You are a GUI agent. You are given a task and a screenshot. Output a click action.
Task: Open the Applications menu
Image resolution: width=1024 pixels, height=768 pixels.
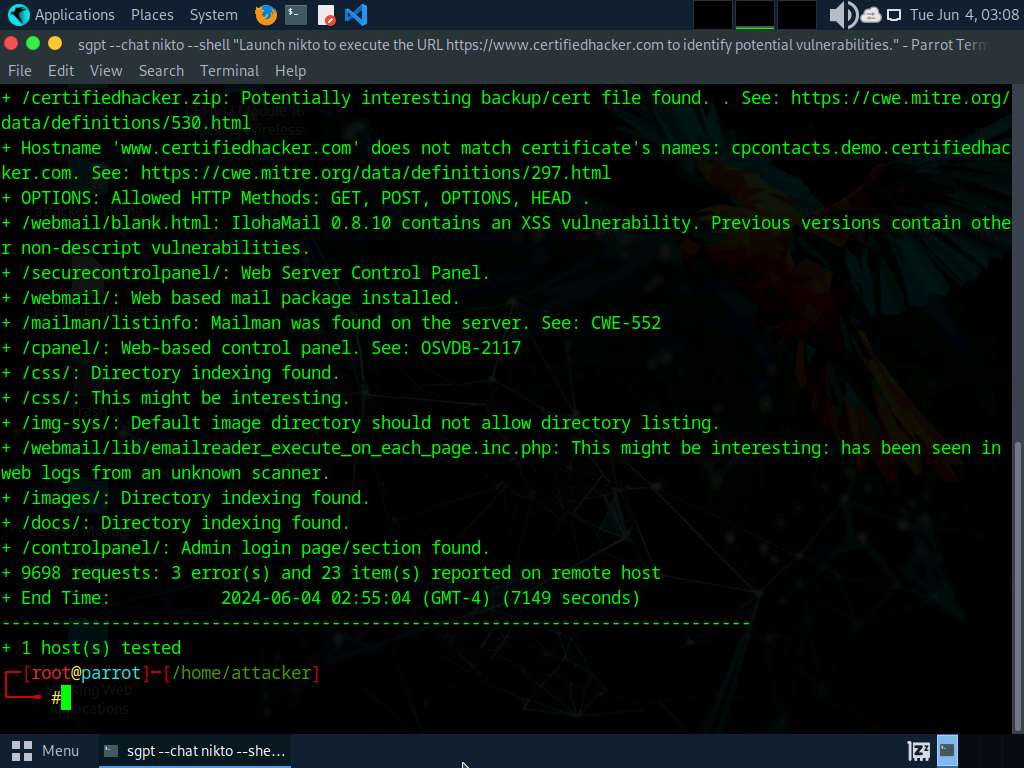point(62,15)
